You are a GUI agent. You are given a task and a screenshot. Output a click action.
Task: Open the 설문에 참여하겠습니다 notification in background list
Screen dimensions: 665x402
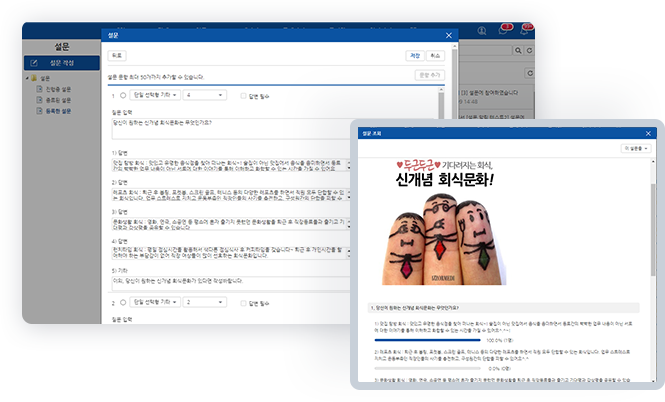(x=490, y=92)
